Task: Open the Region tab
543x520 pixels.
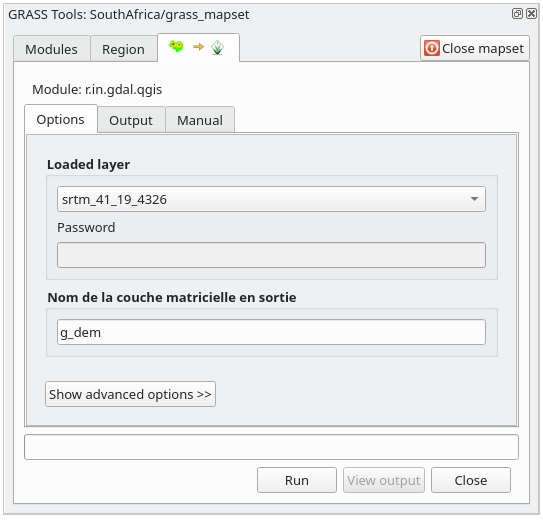Action: (123, 49)
